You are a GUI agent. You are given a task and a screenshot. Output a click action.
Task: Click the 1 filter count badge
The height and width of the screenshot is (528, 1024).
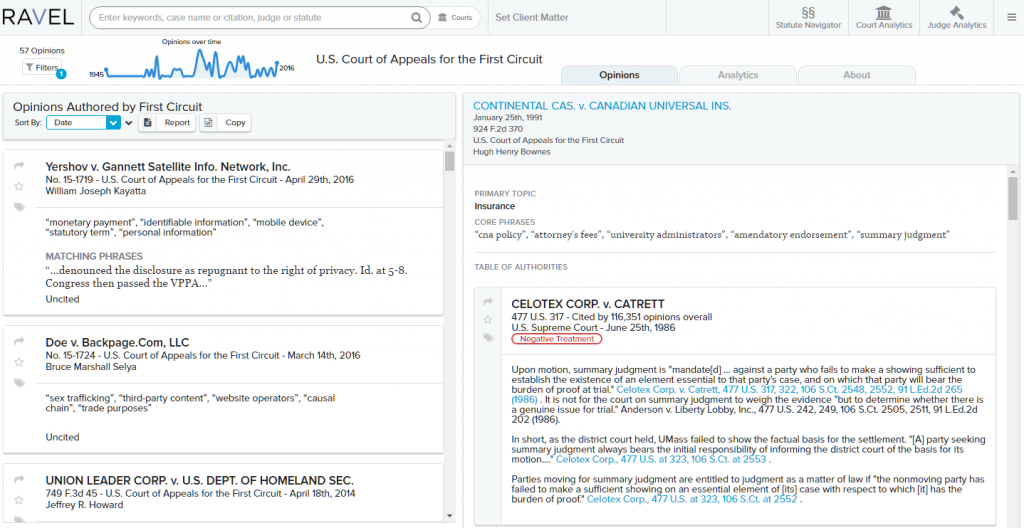tap(61, 74)
